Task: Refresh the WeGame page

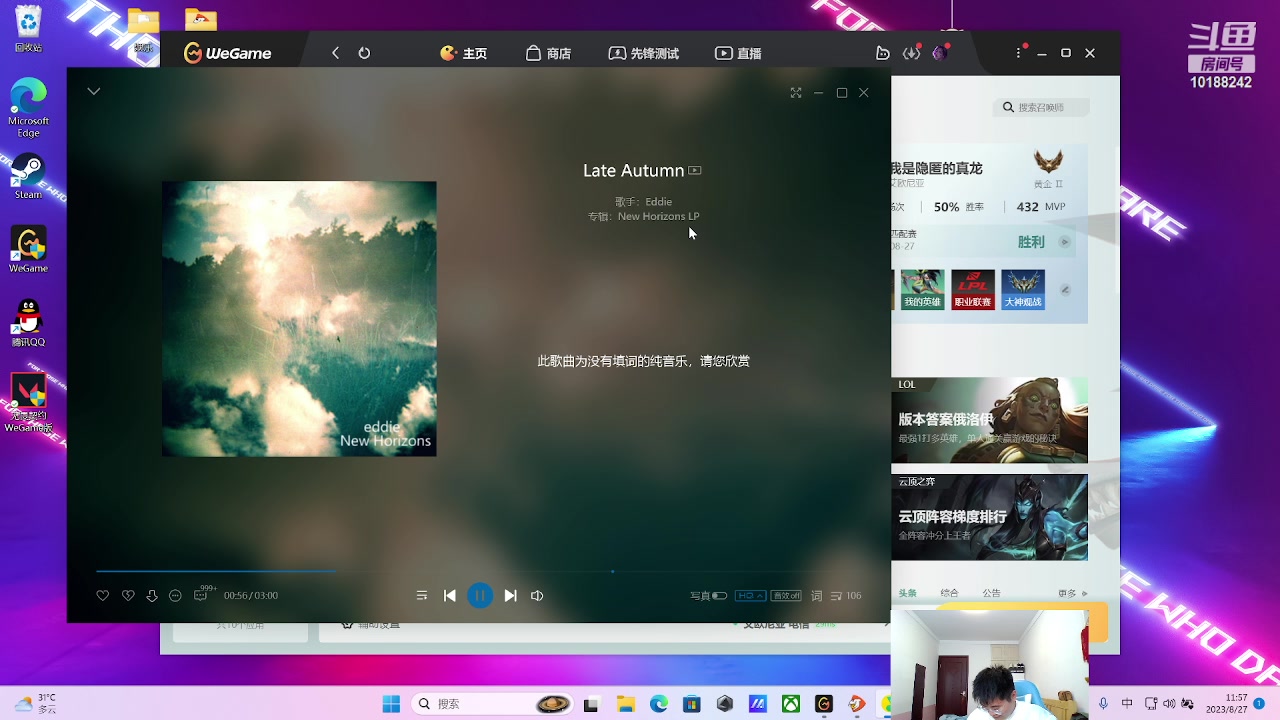Action: 364,53
